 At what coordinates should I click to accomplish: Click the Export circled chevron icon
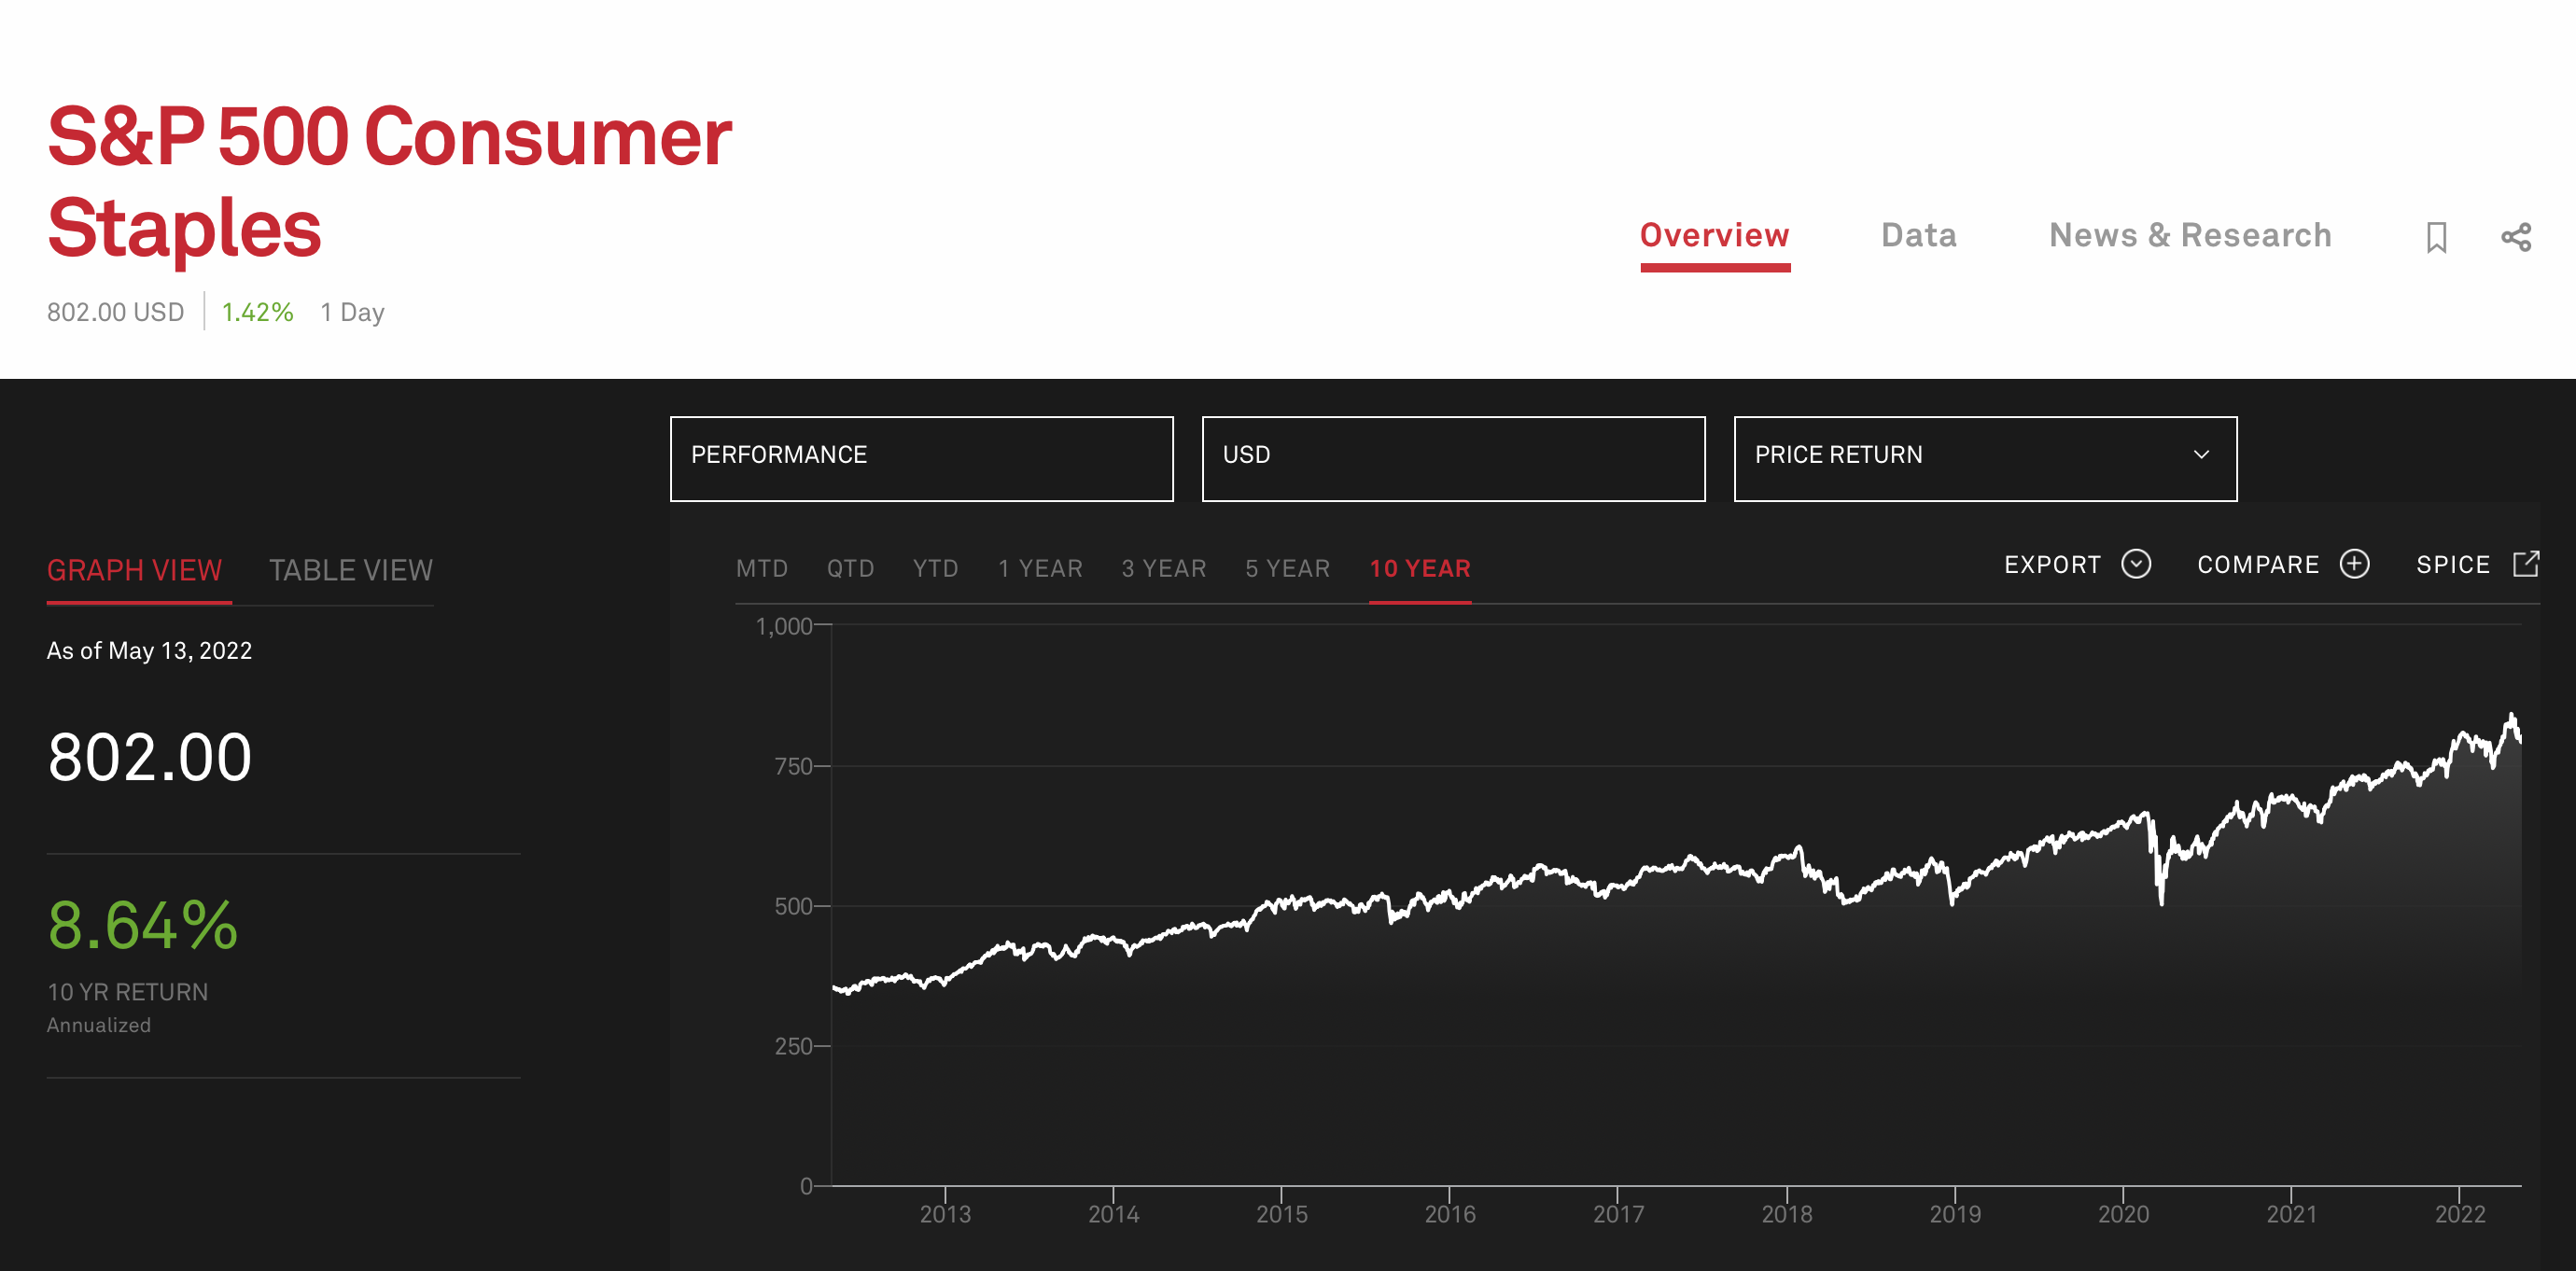pyautogui.click(x=2136, y=564)
